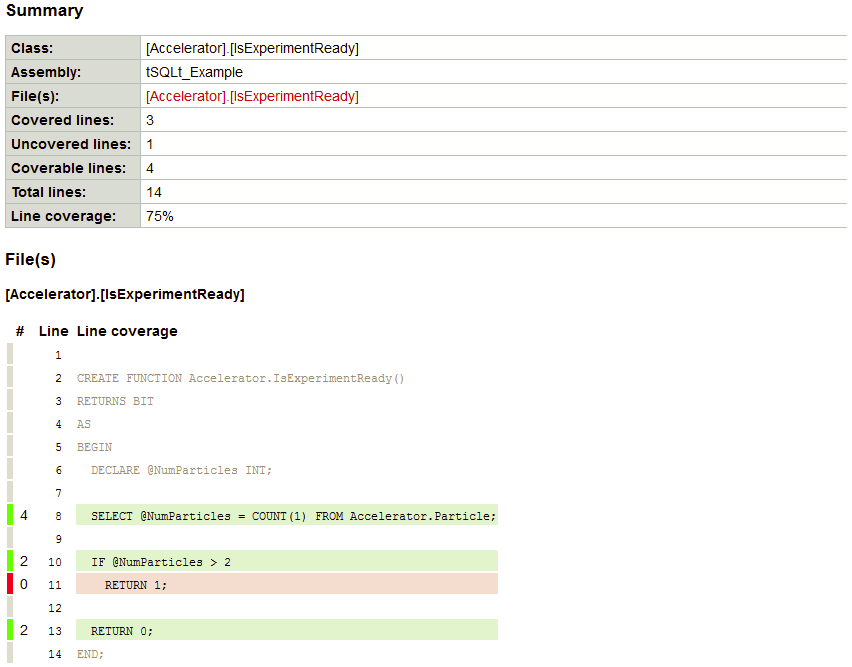852x667 pixels.
Task: Click the green coverage marker for line 8
Action: point(10,516)
